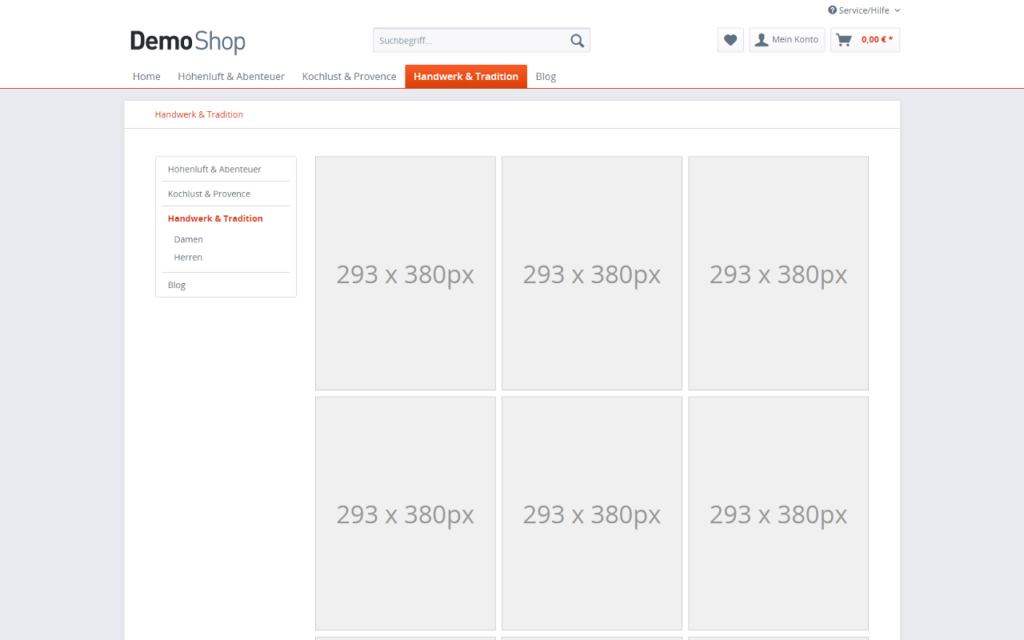The image size is (1024, 640).
Task: Focus the Suchbegriff search field
Action: coord(468,41)
